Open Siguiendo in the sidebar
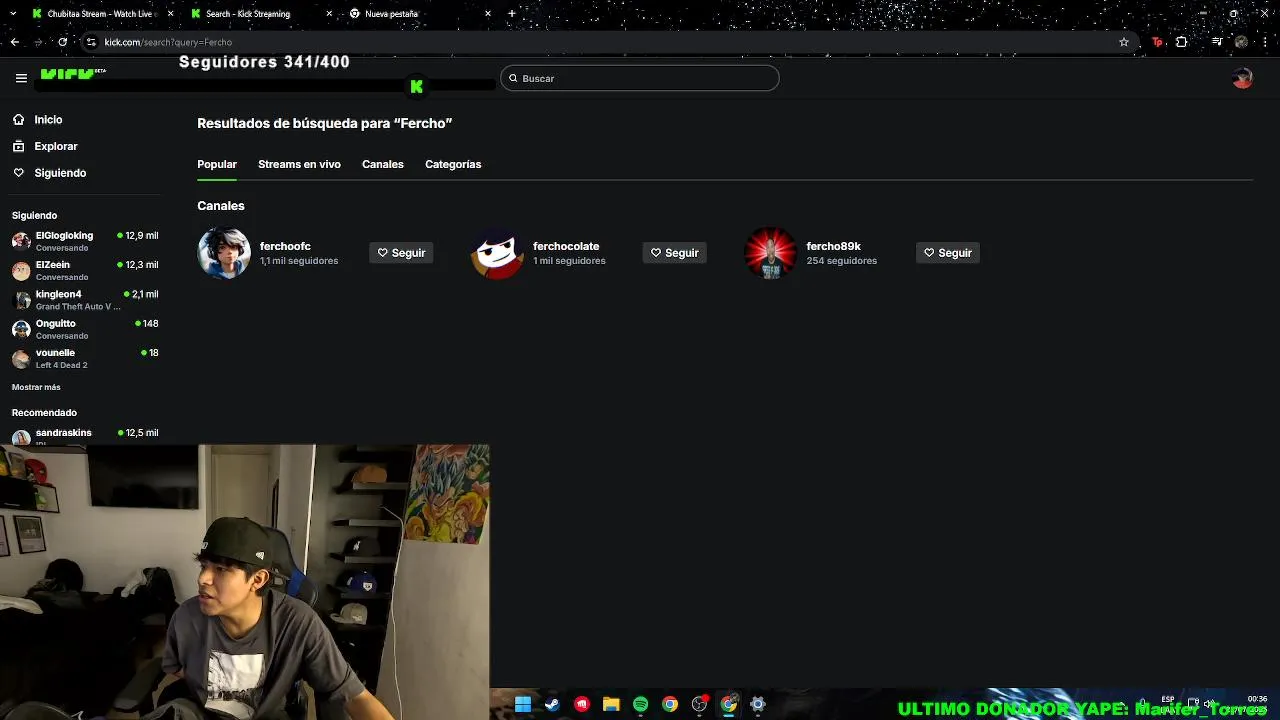 pyautogui.click(x=60, y=173)
